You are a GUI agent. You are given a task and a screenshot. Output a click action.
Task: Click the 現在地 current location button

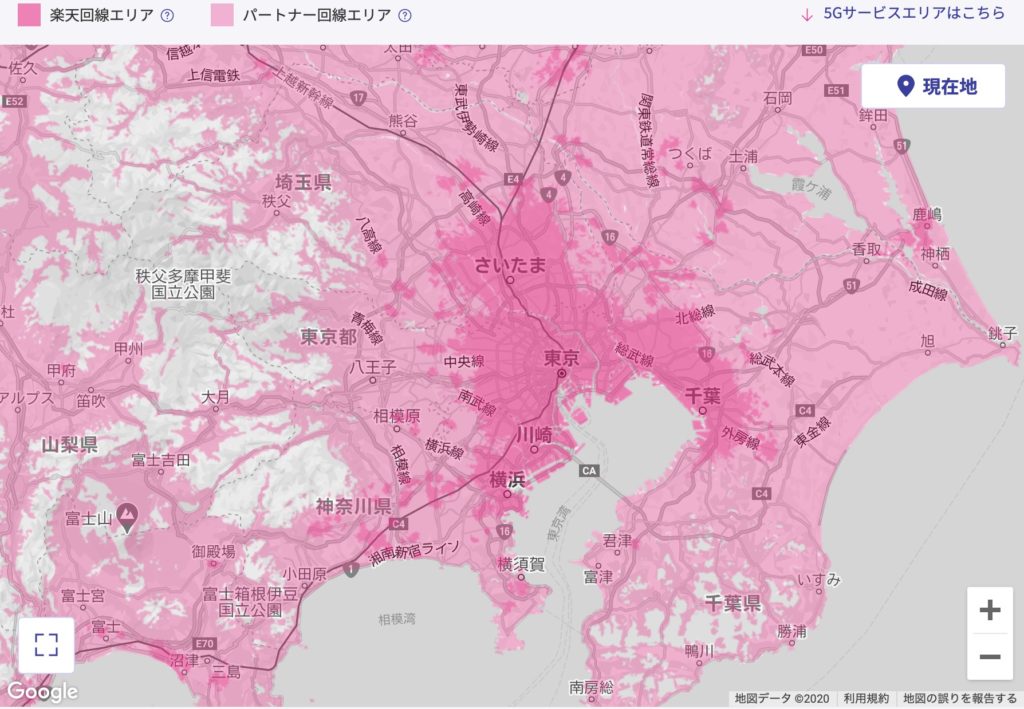coord(933,86)
